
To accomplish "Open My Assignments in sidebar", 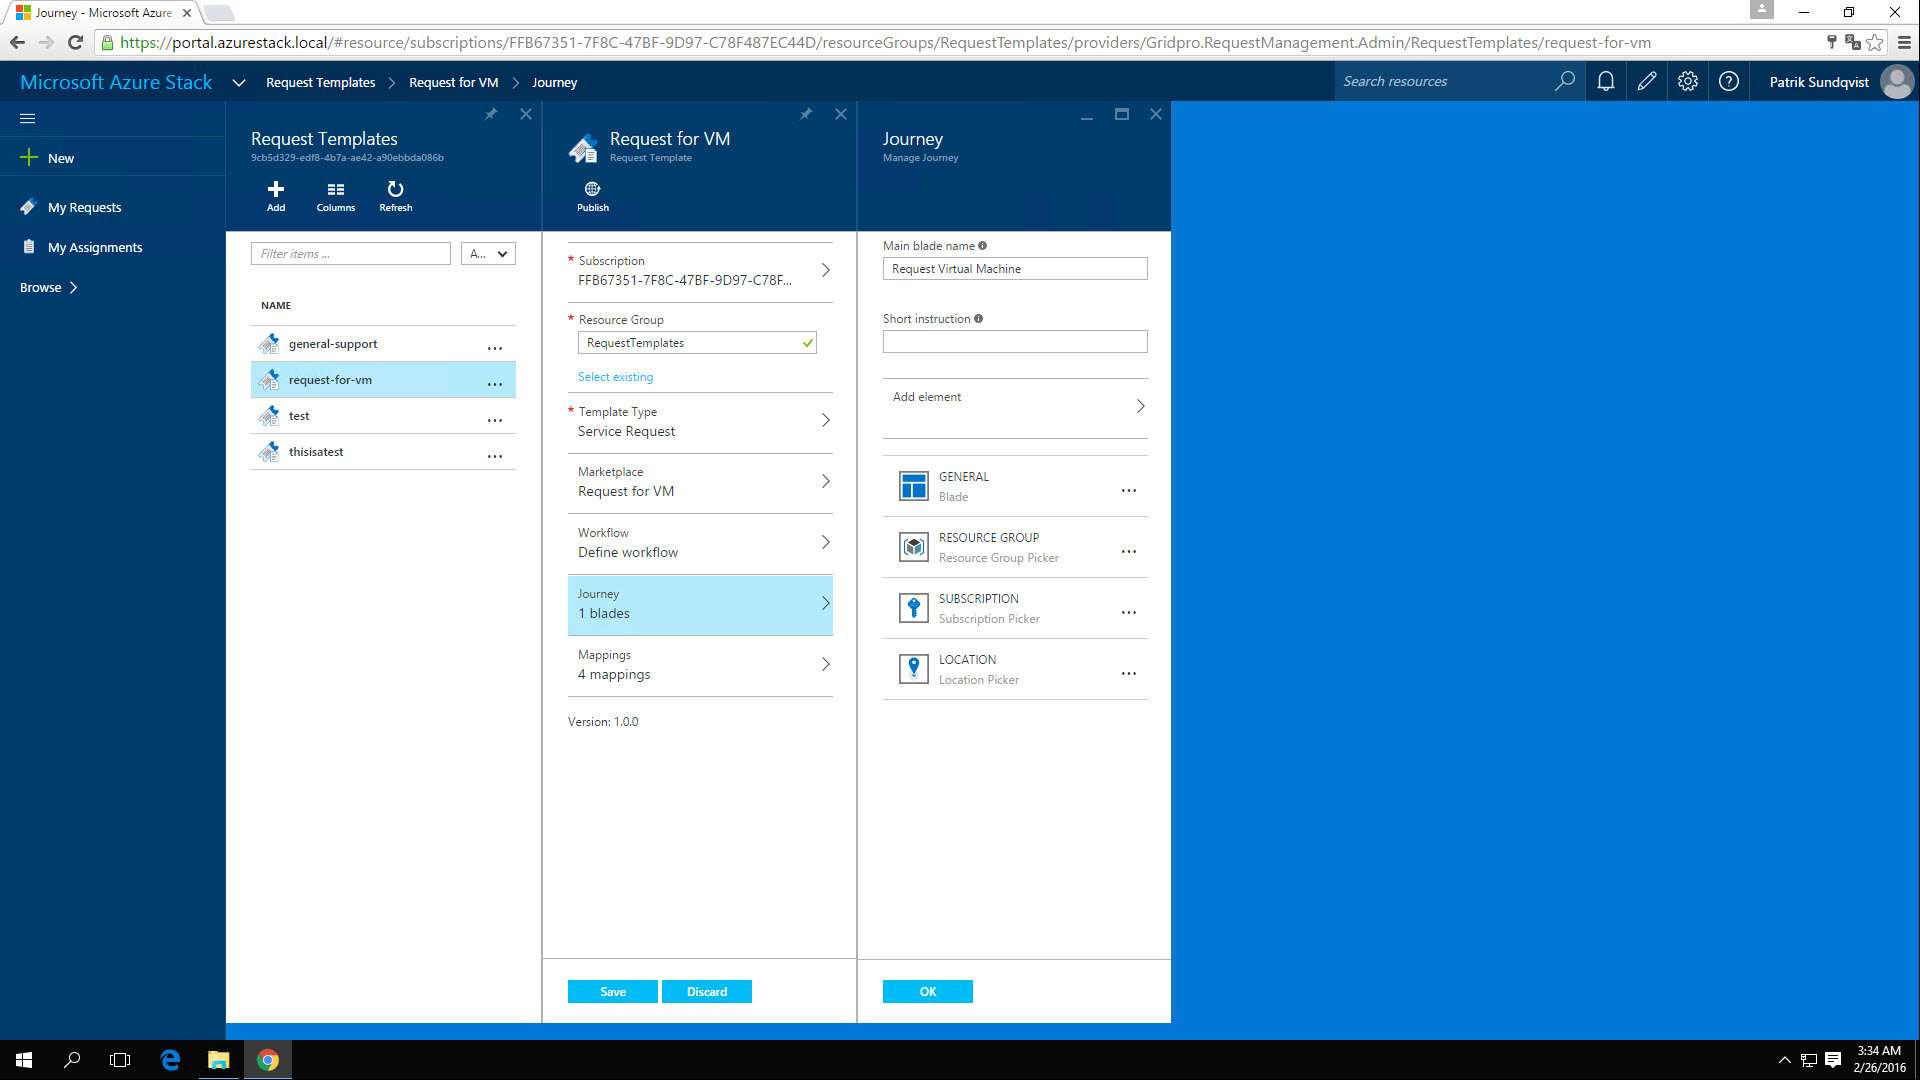I will tap(95, 247).
